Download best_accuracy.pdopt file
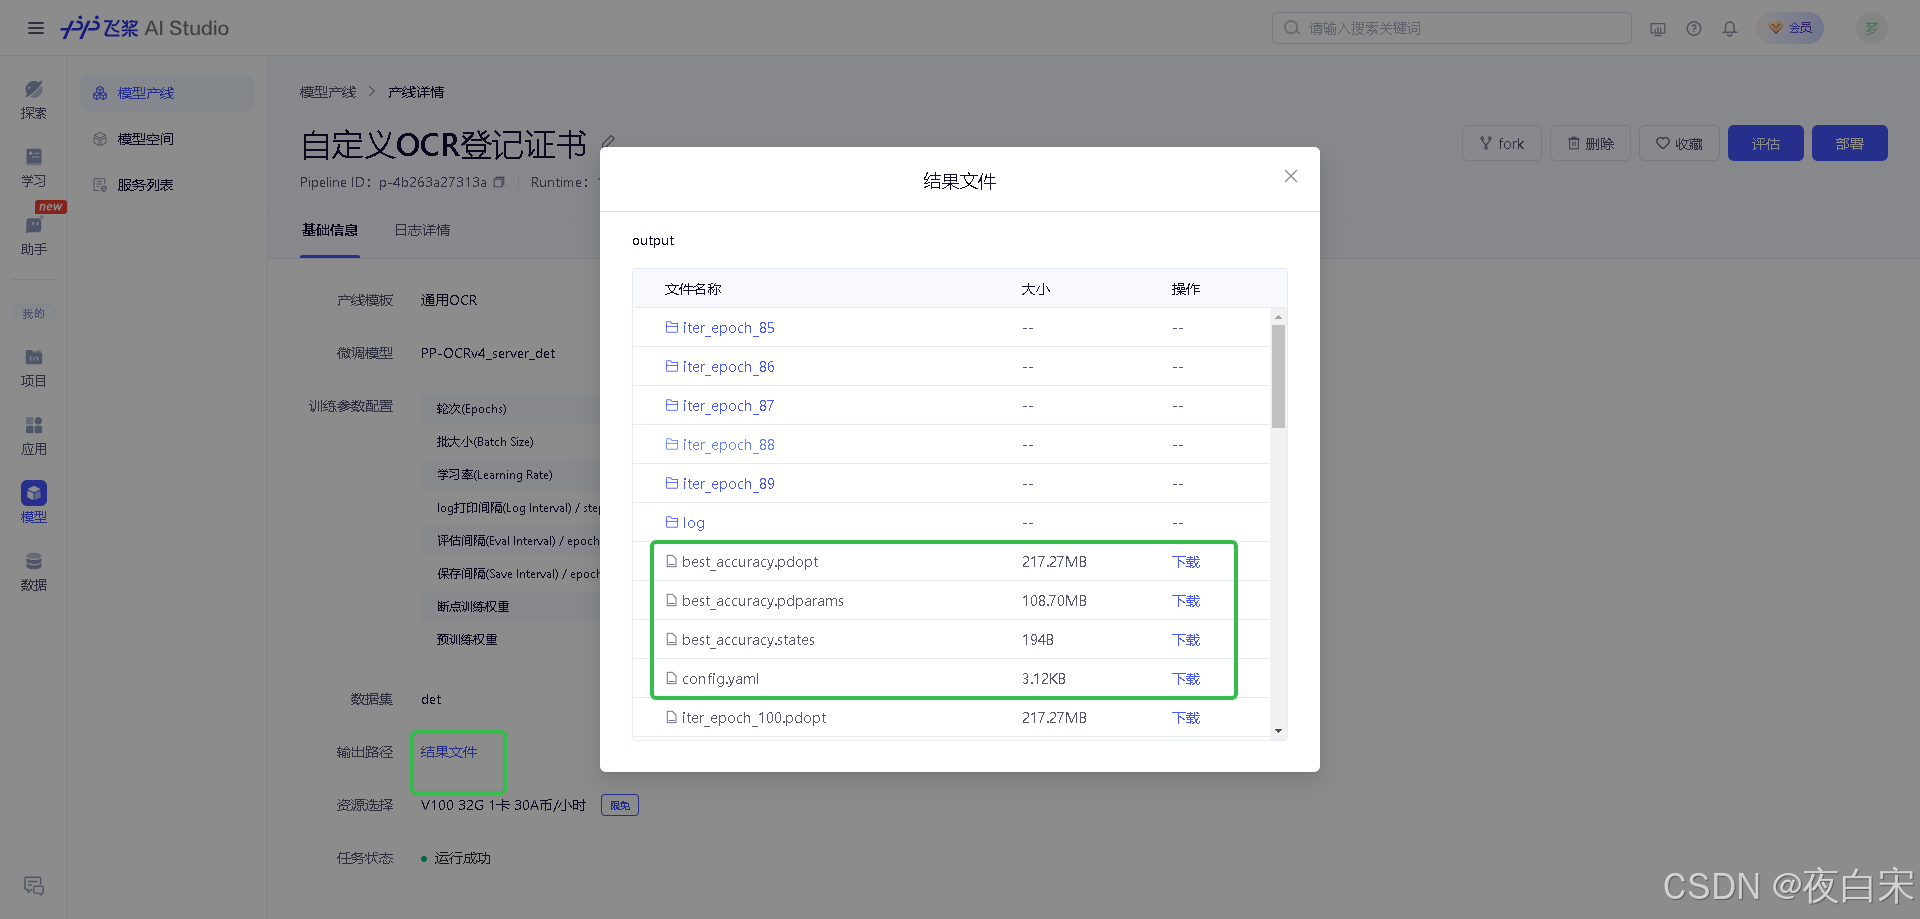 tap(1186, 562)
